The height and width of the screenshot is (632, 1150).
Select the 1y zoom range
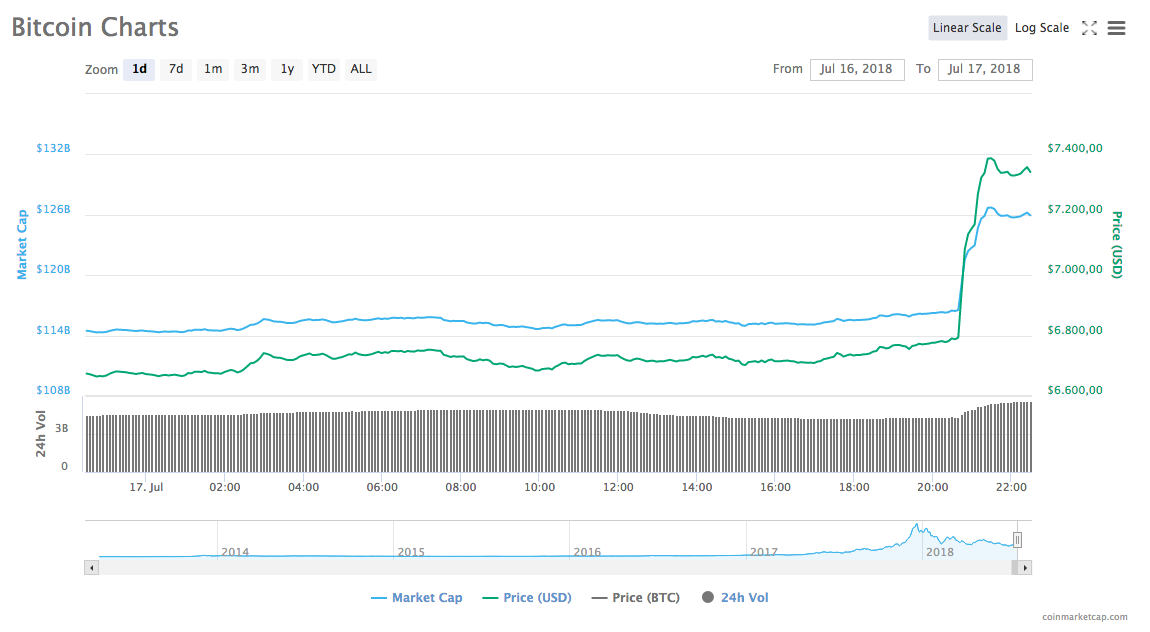(x=287, y=69)
